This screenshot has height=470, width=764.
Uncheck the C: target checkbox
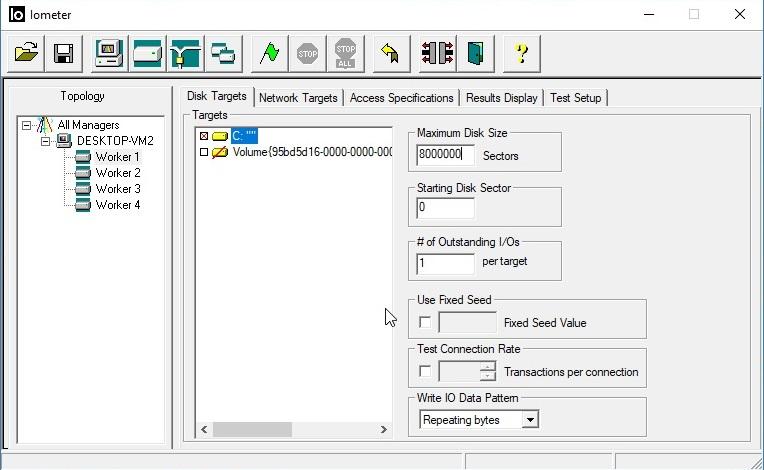[204, 136]
